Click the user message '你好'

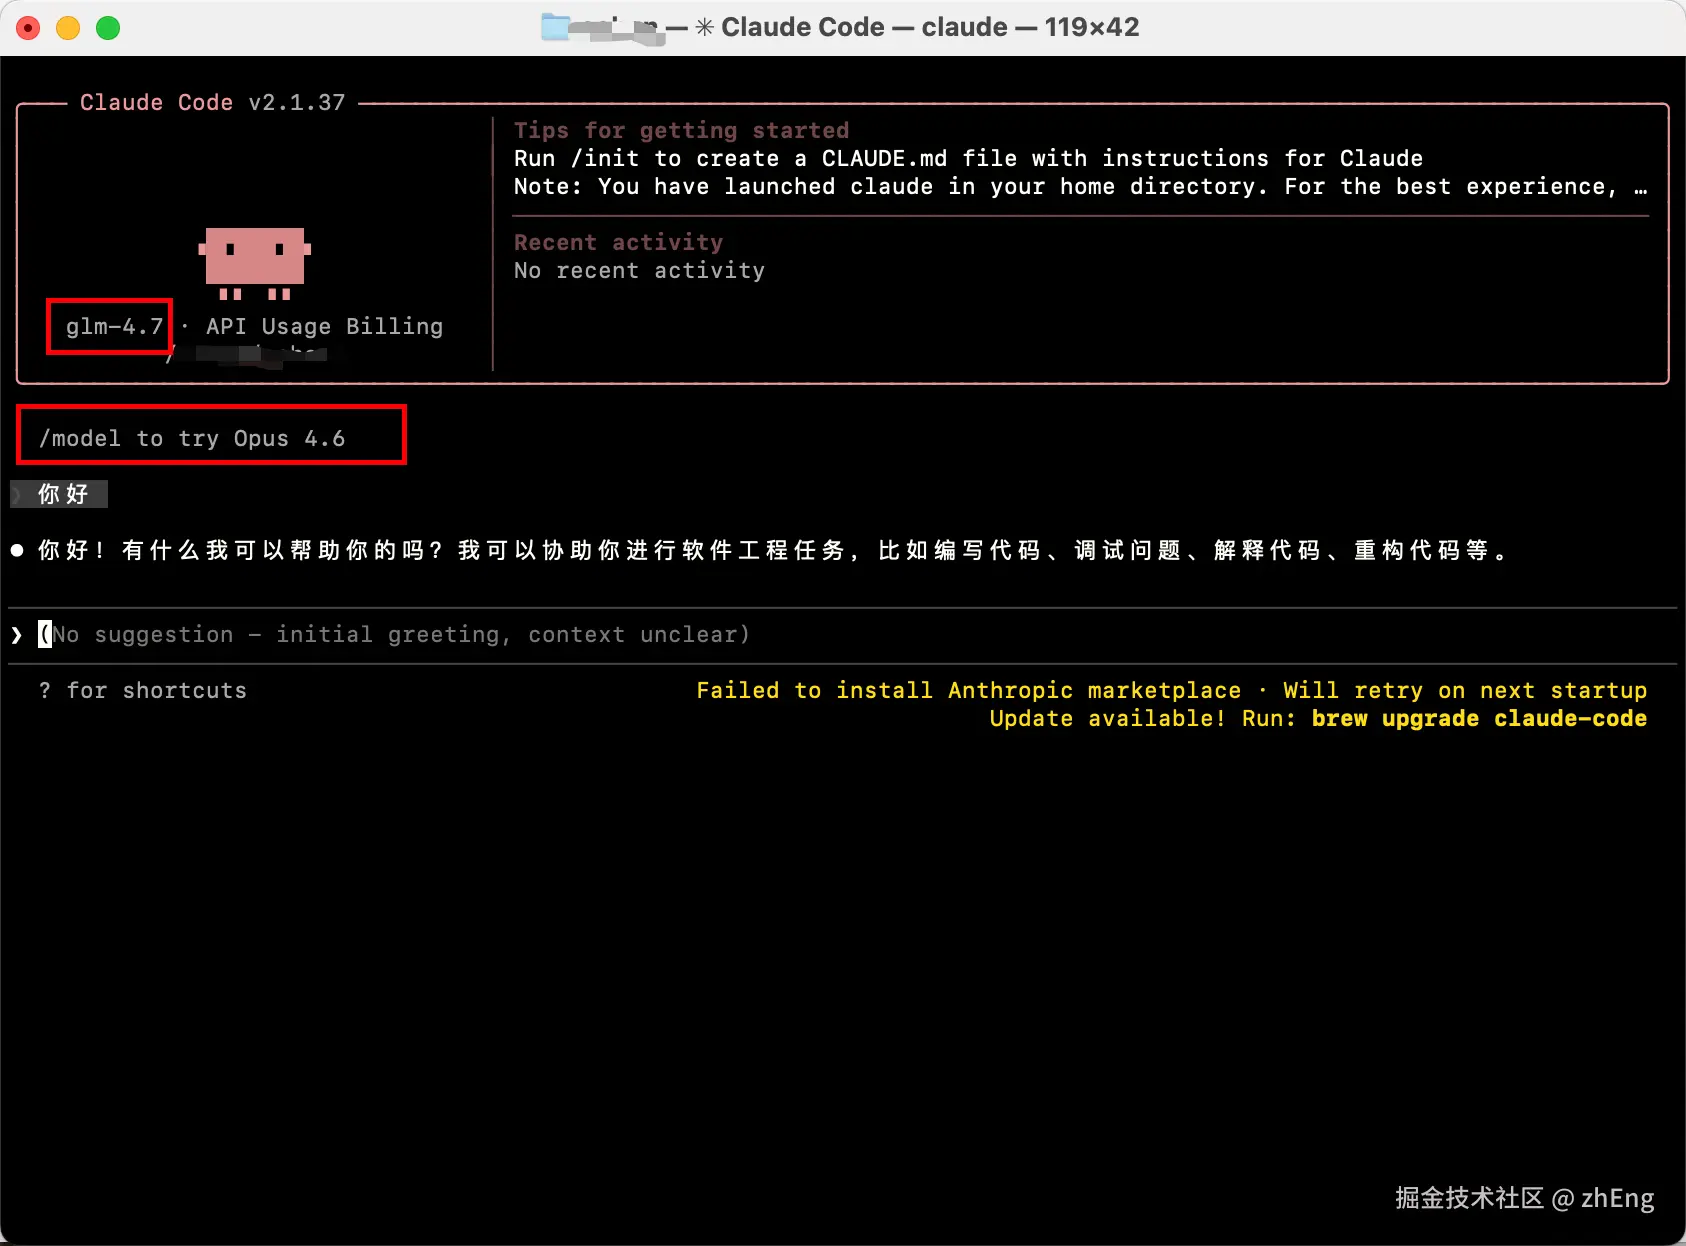pyautogui.click(x=63, y=494)
